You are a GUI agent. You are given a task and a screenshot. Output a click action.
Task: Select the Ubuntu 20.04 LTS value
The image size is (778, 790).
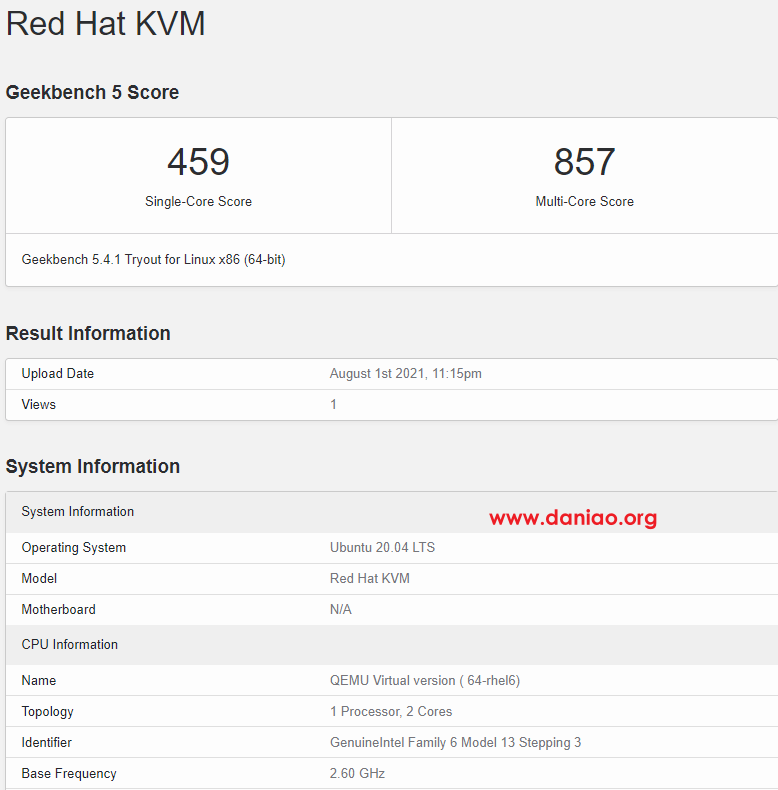[382, 548]
